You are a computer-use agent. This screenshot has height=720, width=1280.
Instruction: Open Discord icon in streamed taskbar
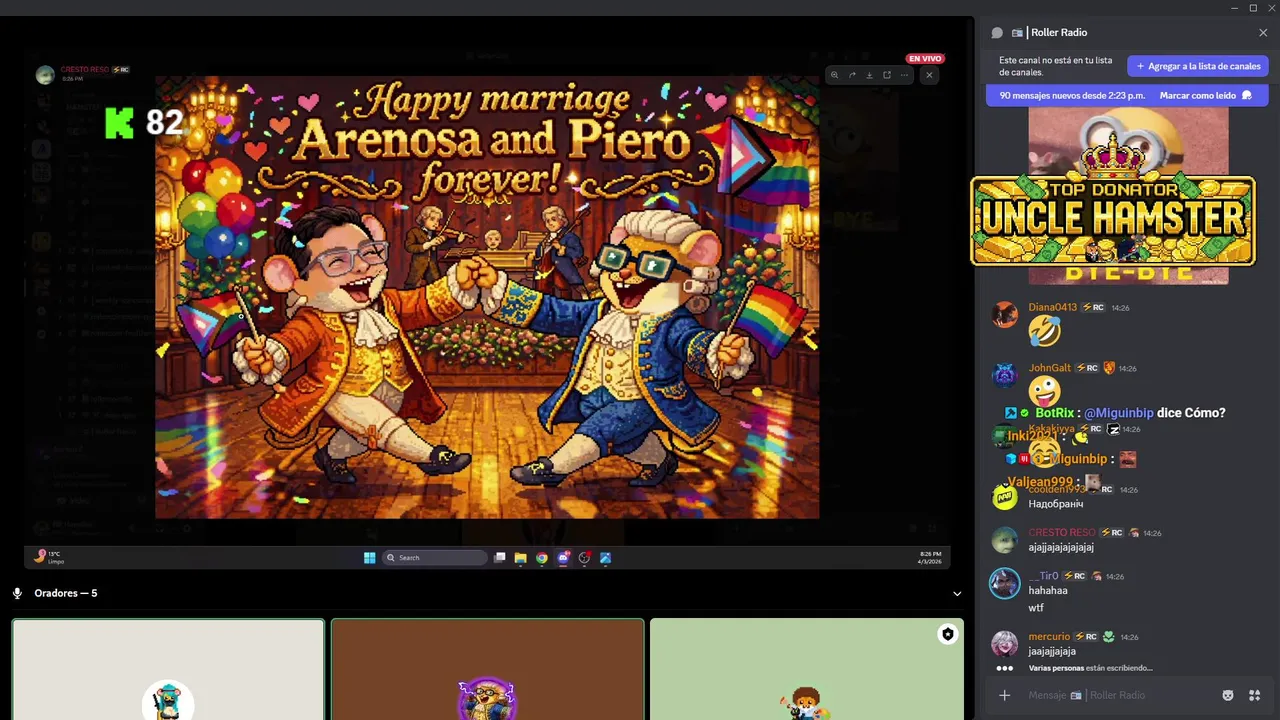[563, 558]
